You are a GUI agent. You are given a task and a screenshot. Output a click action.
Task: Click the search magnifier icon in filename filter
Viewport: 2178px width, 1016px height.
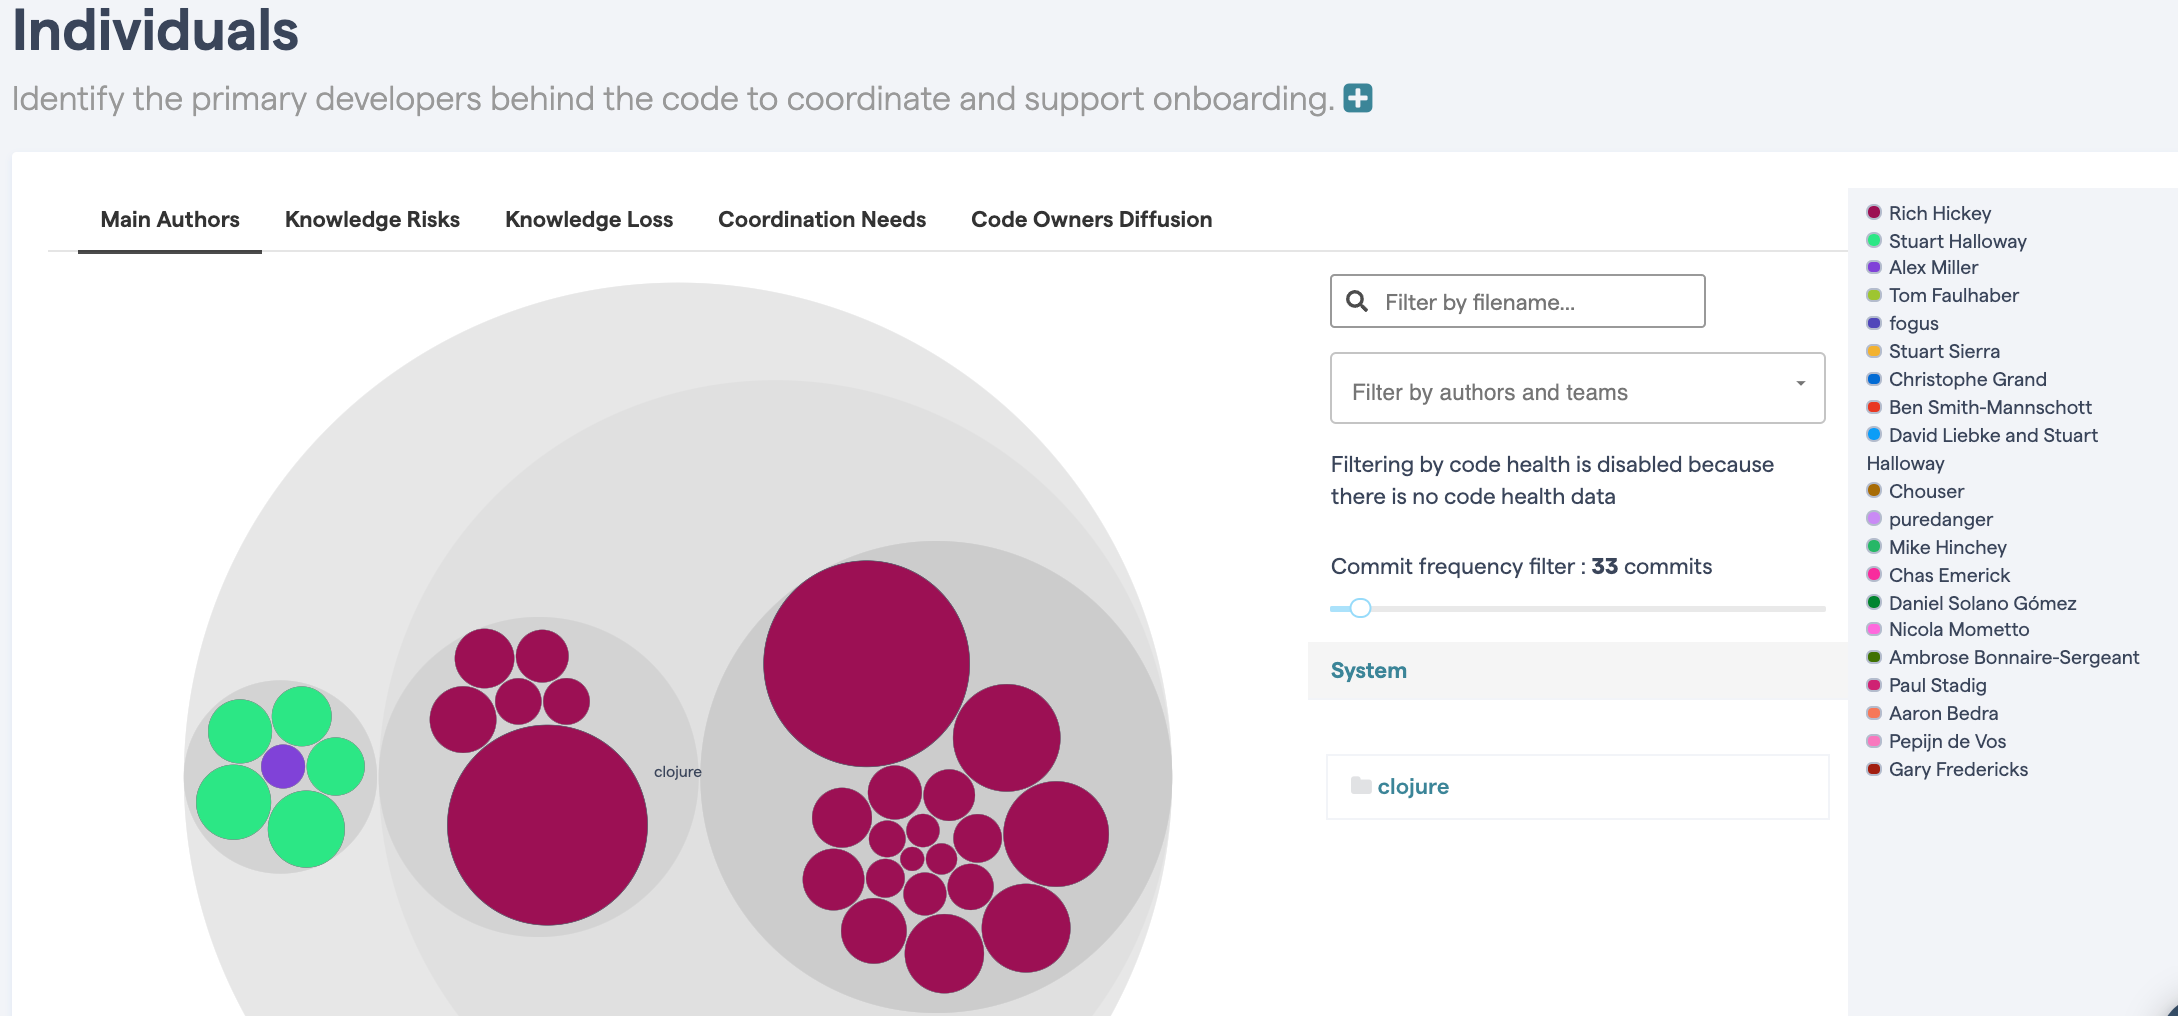coord(1357,301)
